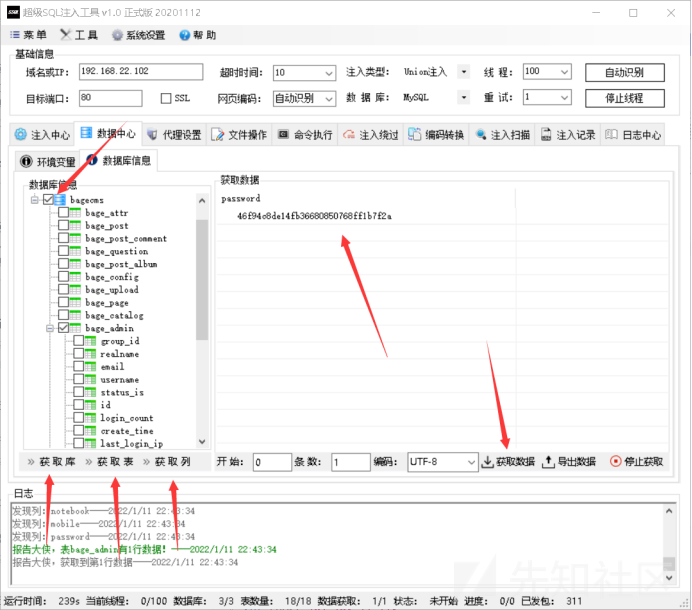Click the application logo in title bar
Viewport: 692px width, 610px height.
click(x=14, y=12)
